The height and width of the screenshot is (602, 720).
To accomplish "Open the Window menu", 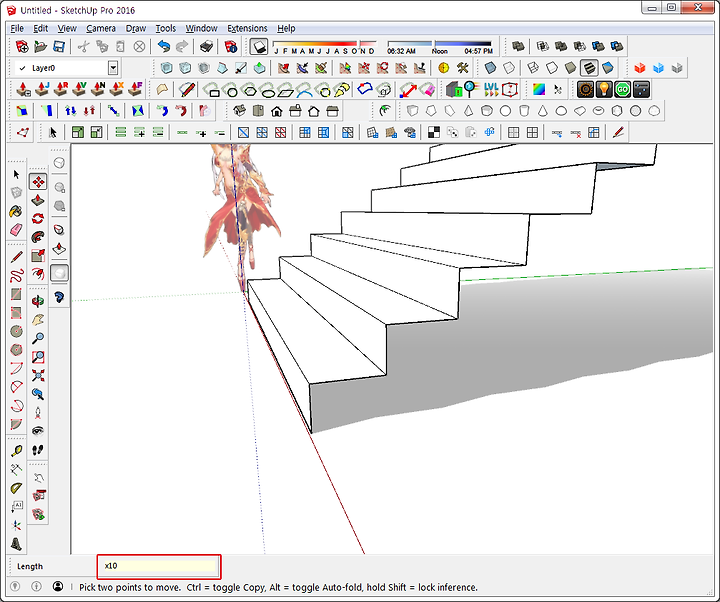I will point(201,28).
